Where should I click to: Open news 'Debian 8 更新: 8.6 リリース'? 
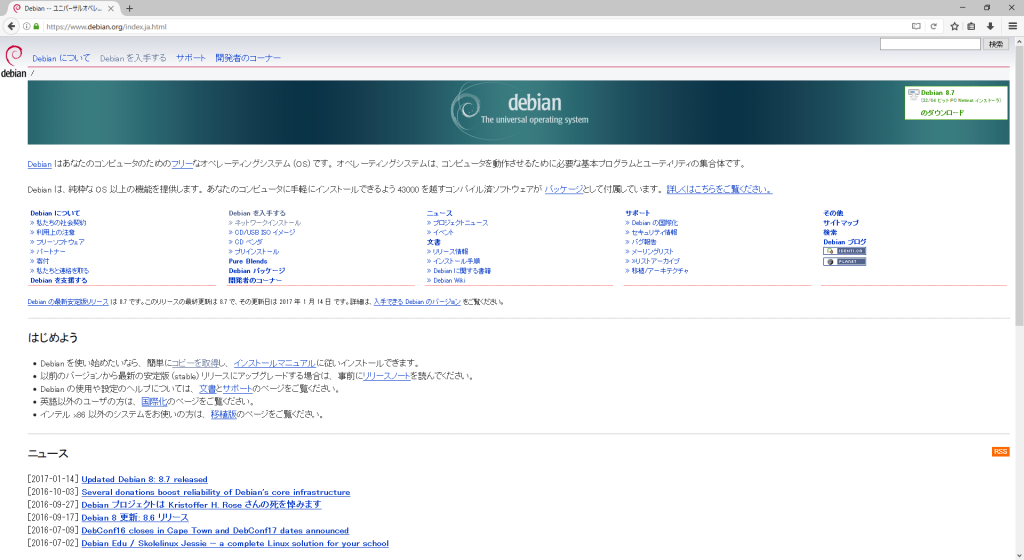[x=135, y=518]
